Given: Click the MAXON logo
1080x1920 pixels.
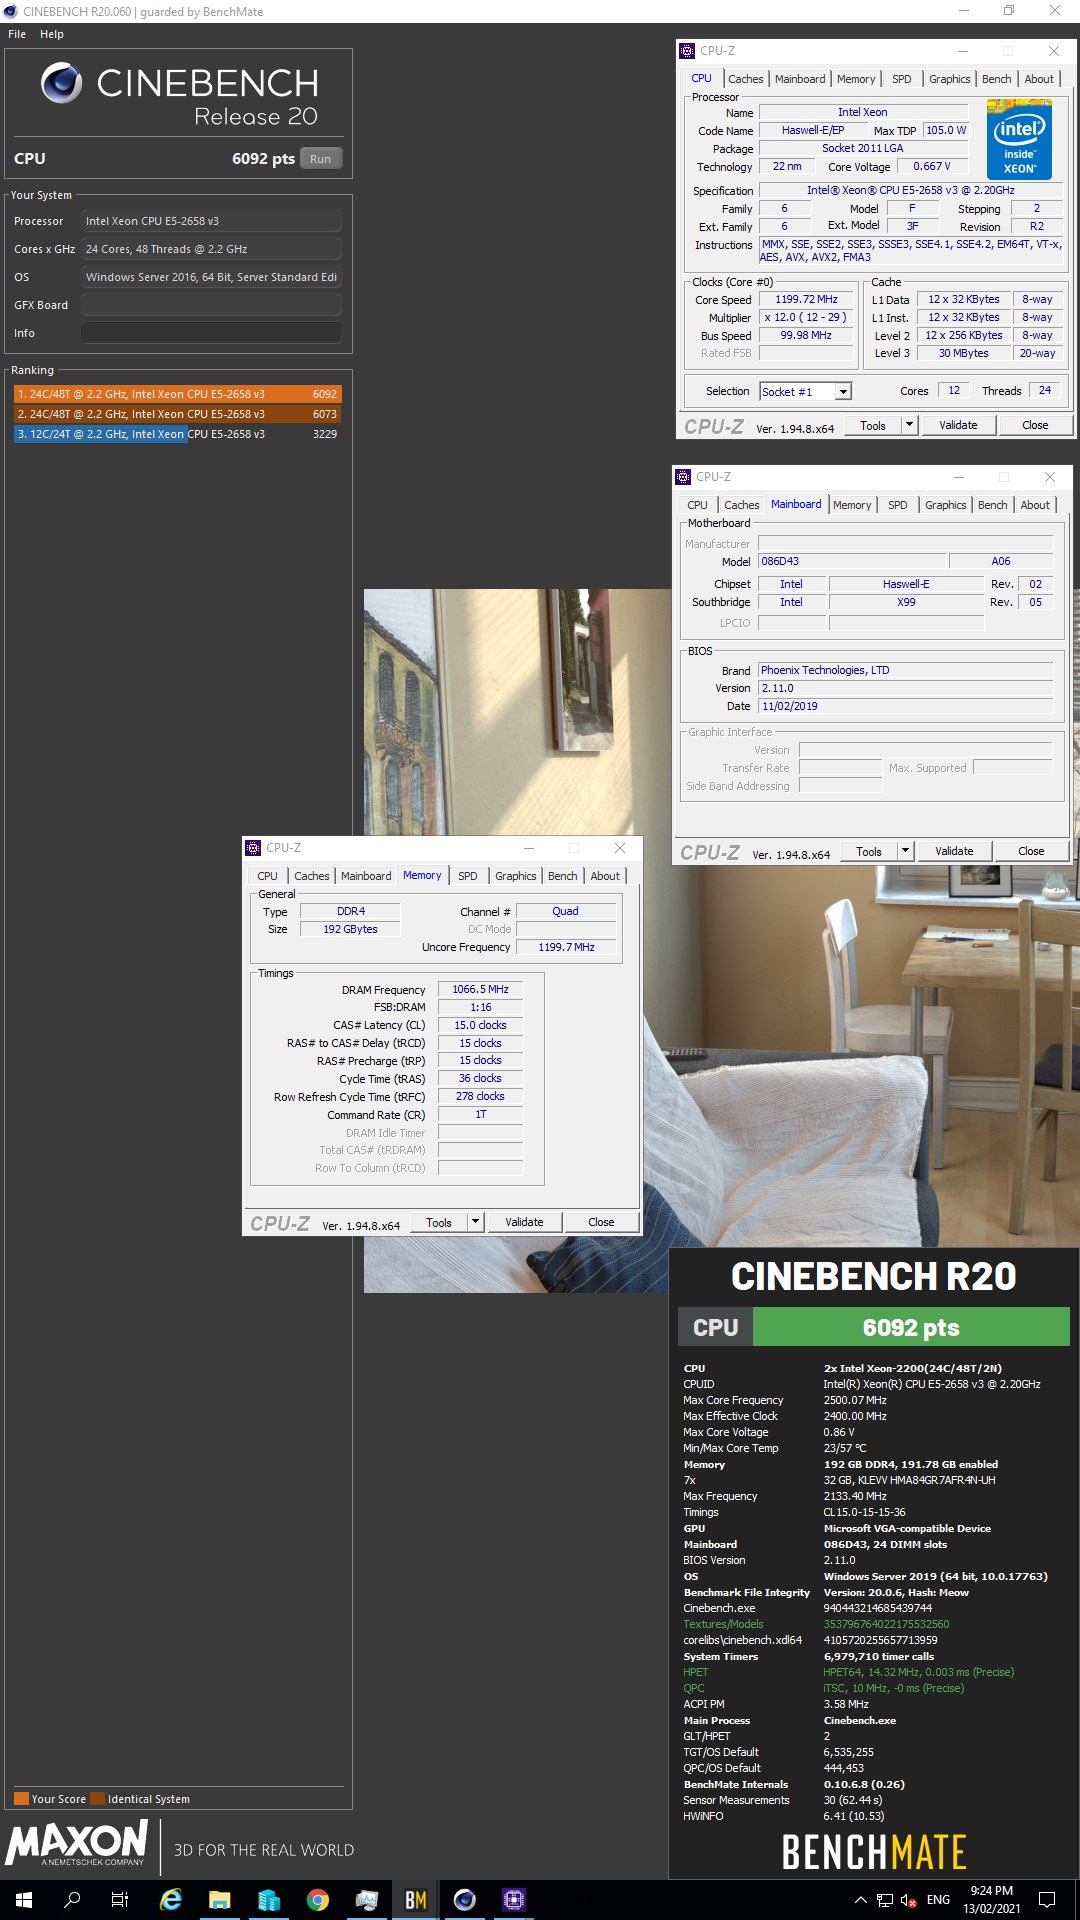Looking at the screenshot, I should click(x=77, y=1843).
